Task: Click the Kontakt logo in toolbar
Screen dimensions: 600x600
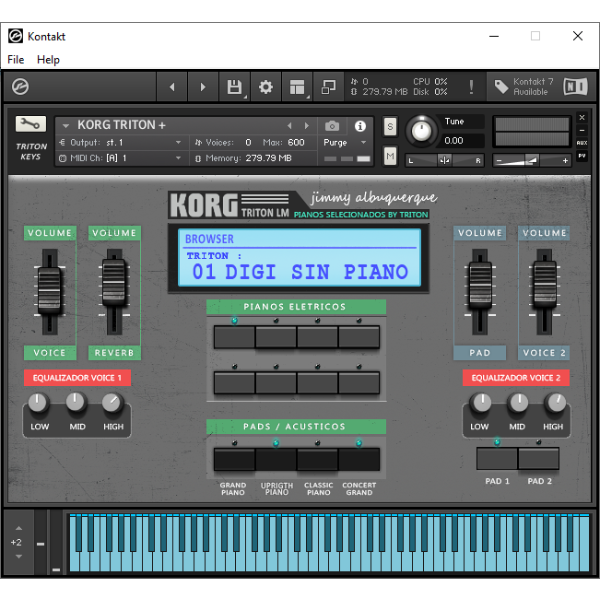Action: [x=20, y=86]
